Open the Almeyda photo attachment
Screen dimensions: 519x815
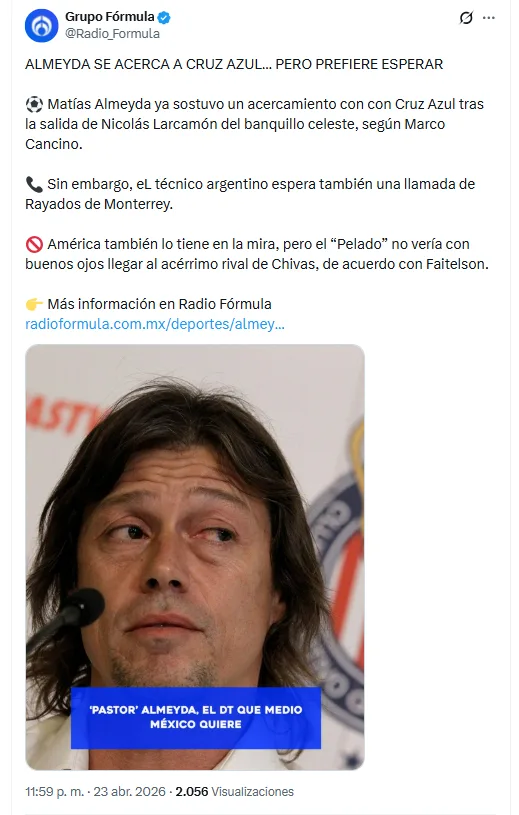[x=195, y=557]
